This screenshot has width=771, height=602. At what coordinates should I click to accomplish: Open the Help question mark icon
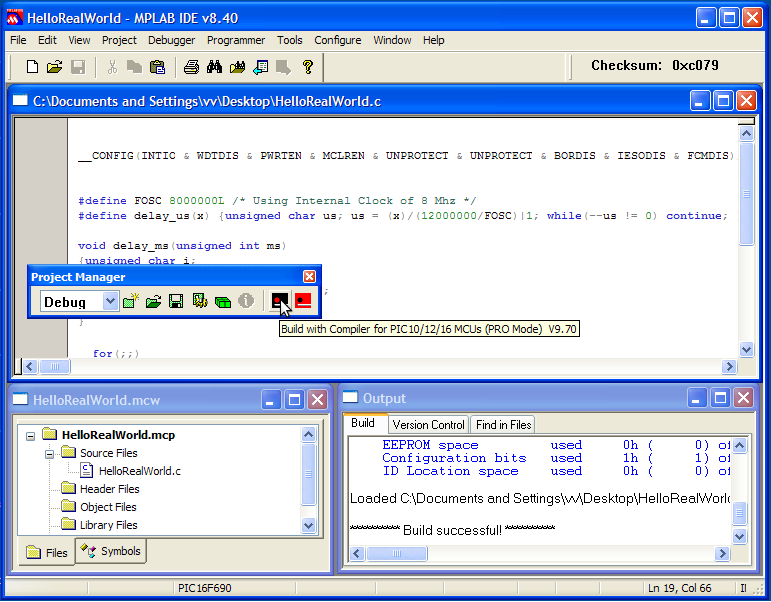(x=307, y=67)
